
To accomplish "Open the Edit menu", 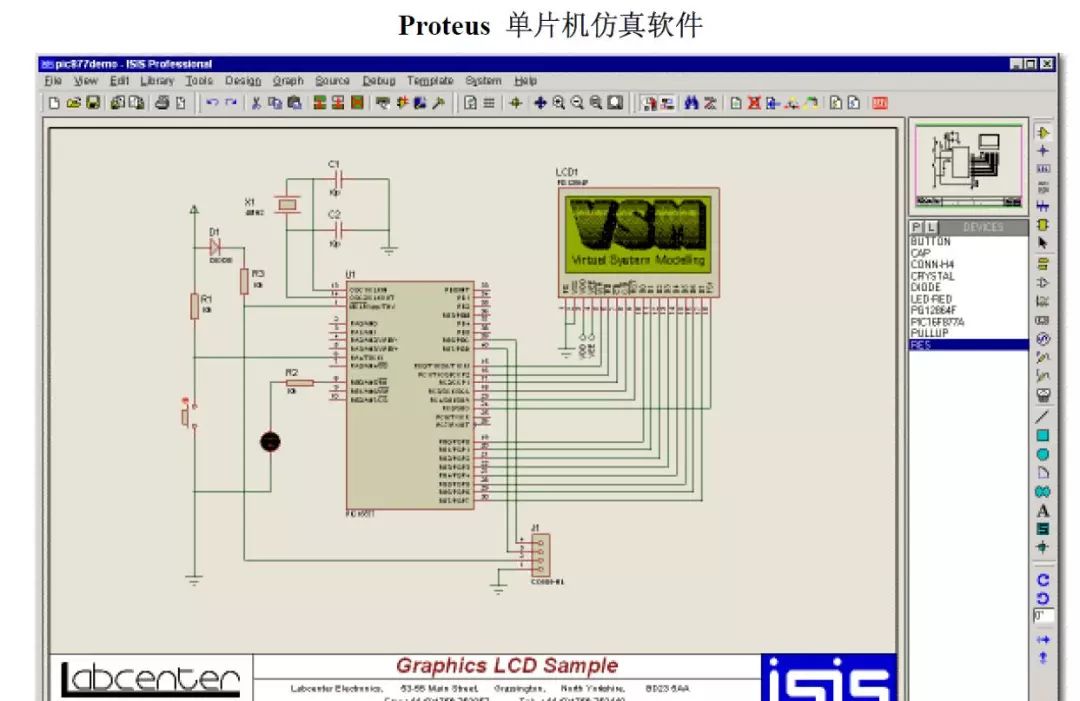I will click(x=119, y=81).
